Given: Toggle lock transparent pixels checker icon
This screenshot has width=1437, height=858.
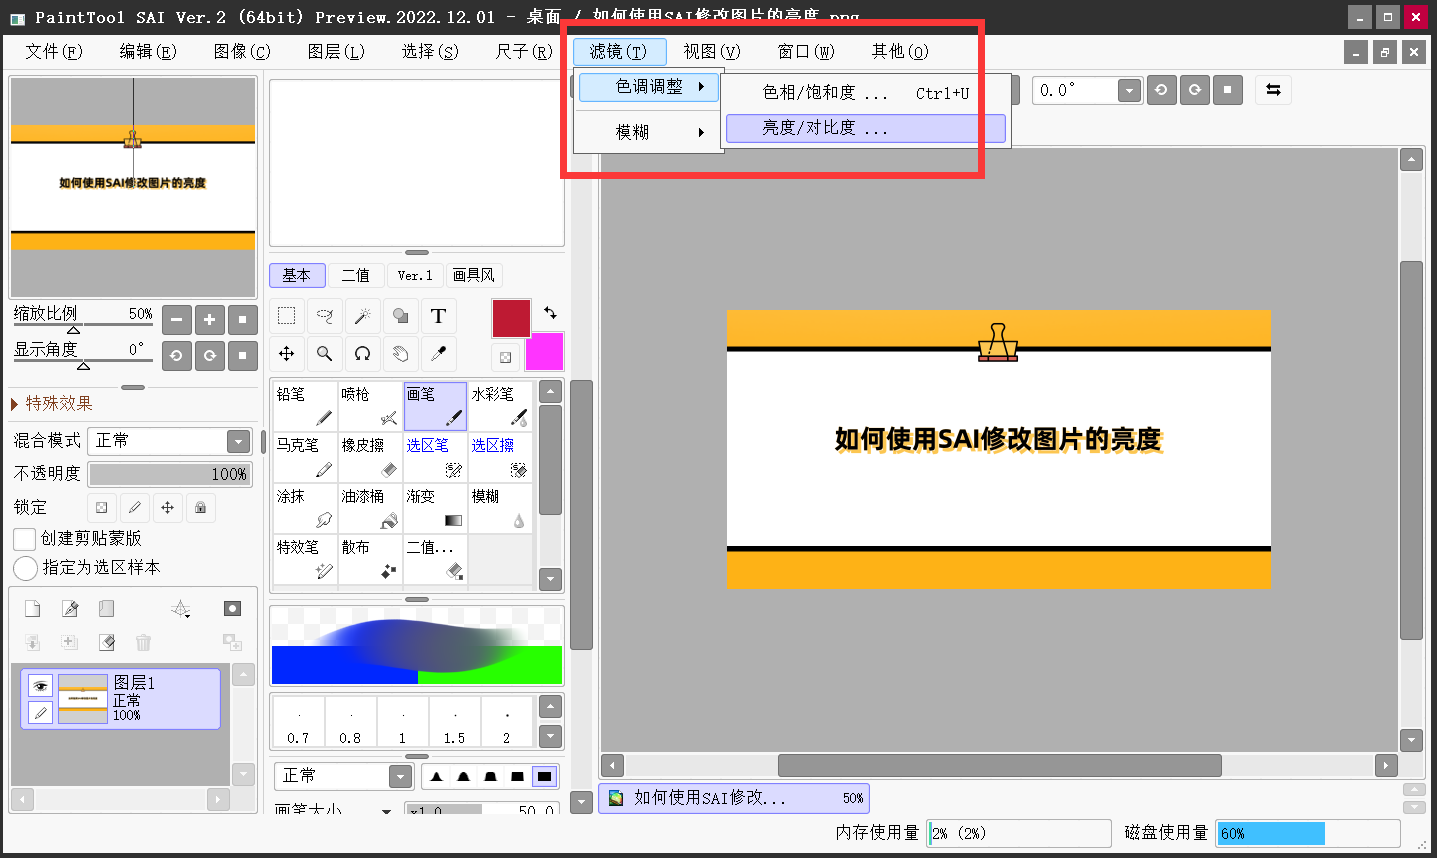Looking at the screenshot, I should pos(101,507).
